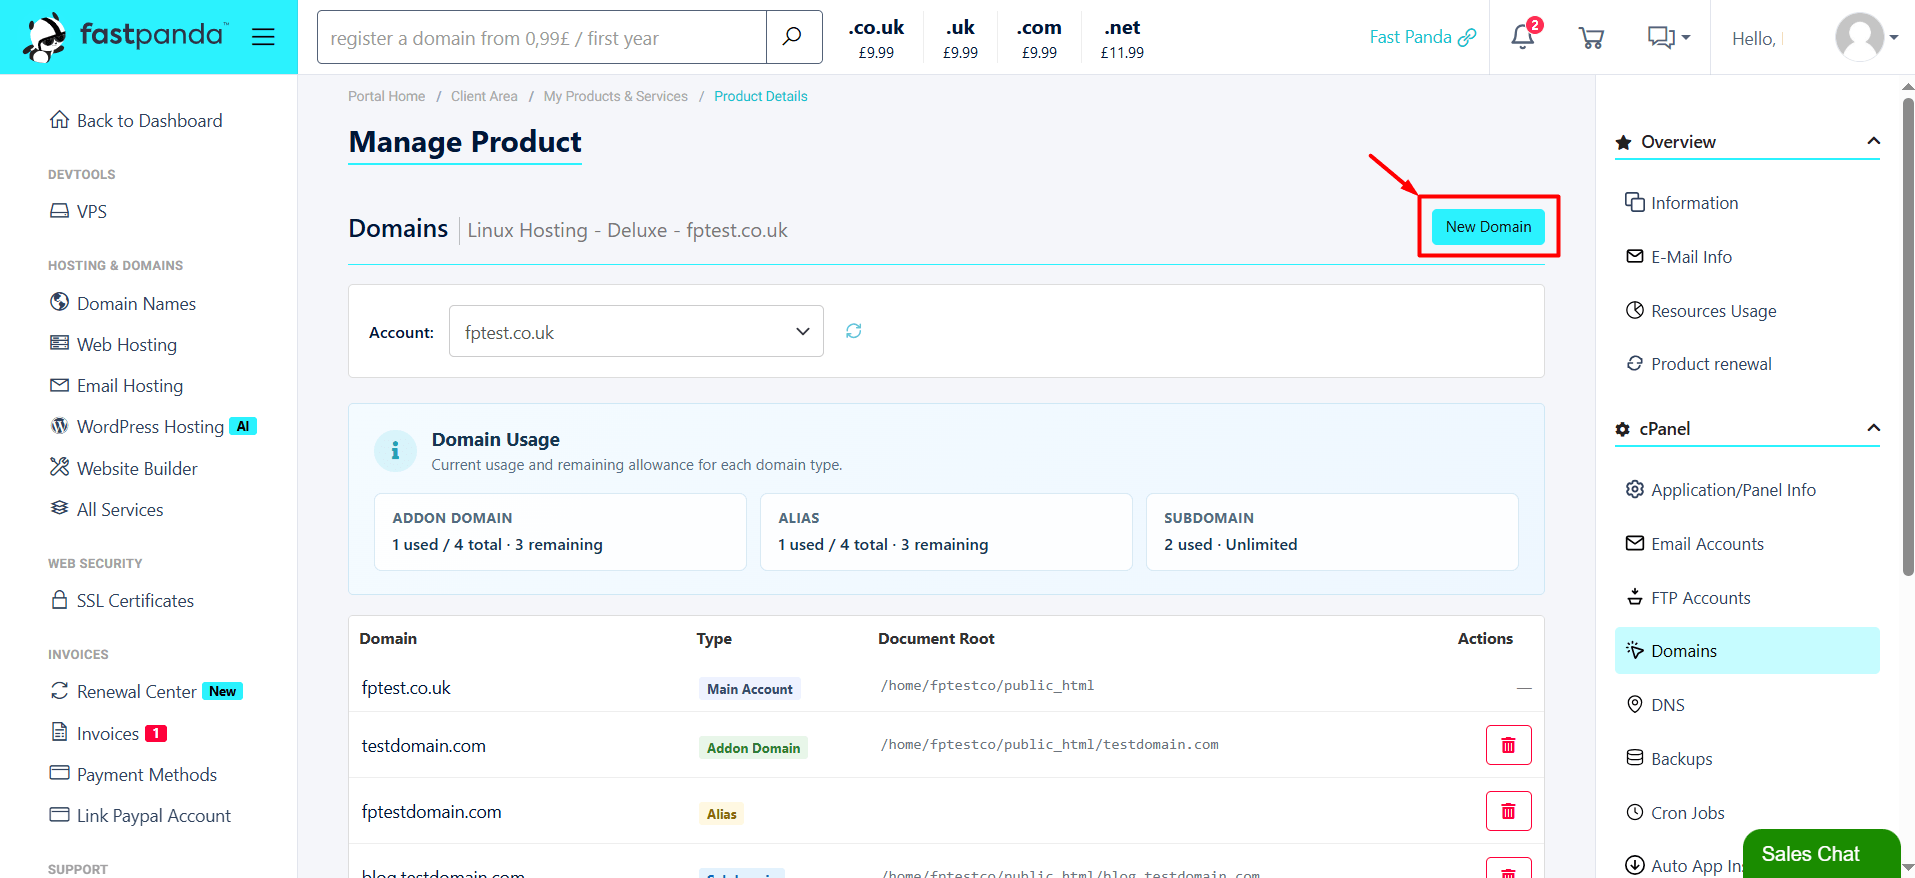This screenshot has height=878, width=1915.
Task: Open the Sales Chat widget
Action: [x=1821, y=853]
